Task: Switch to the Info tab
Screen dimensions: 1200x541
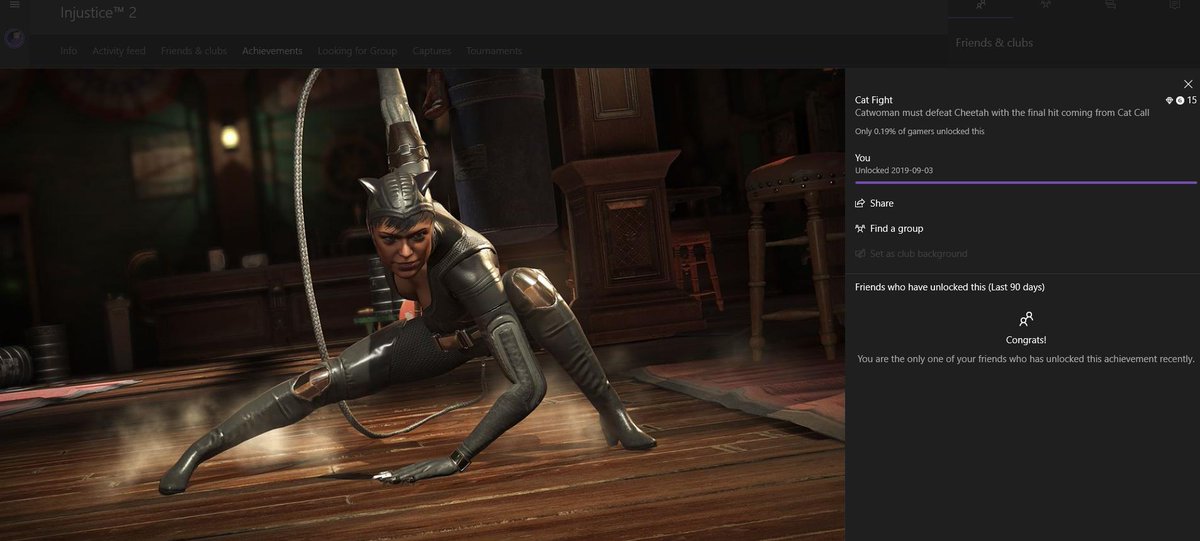Action: coord(68,51)
